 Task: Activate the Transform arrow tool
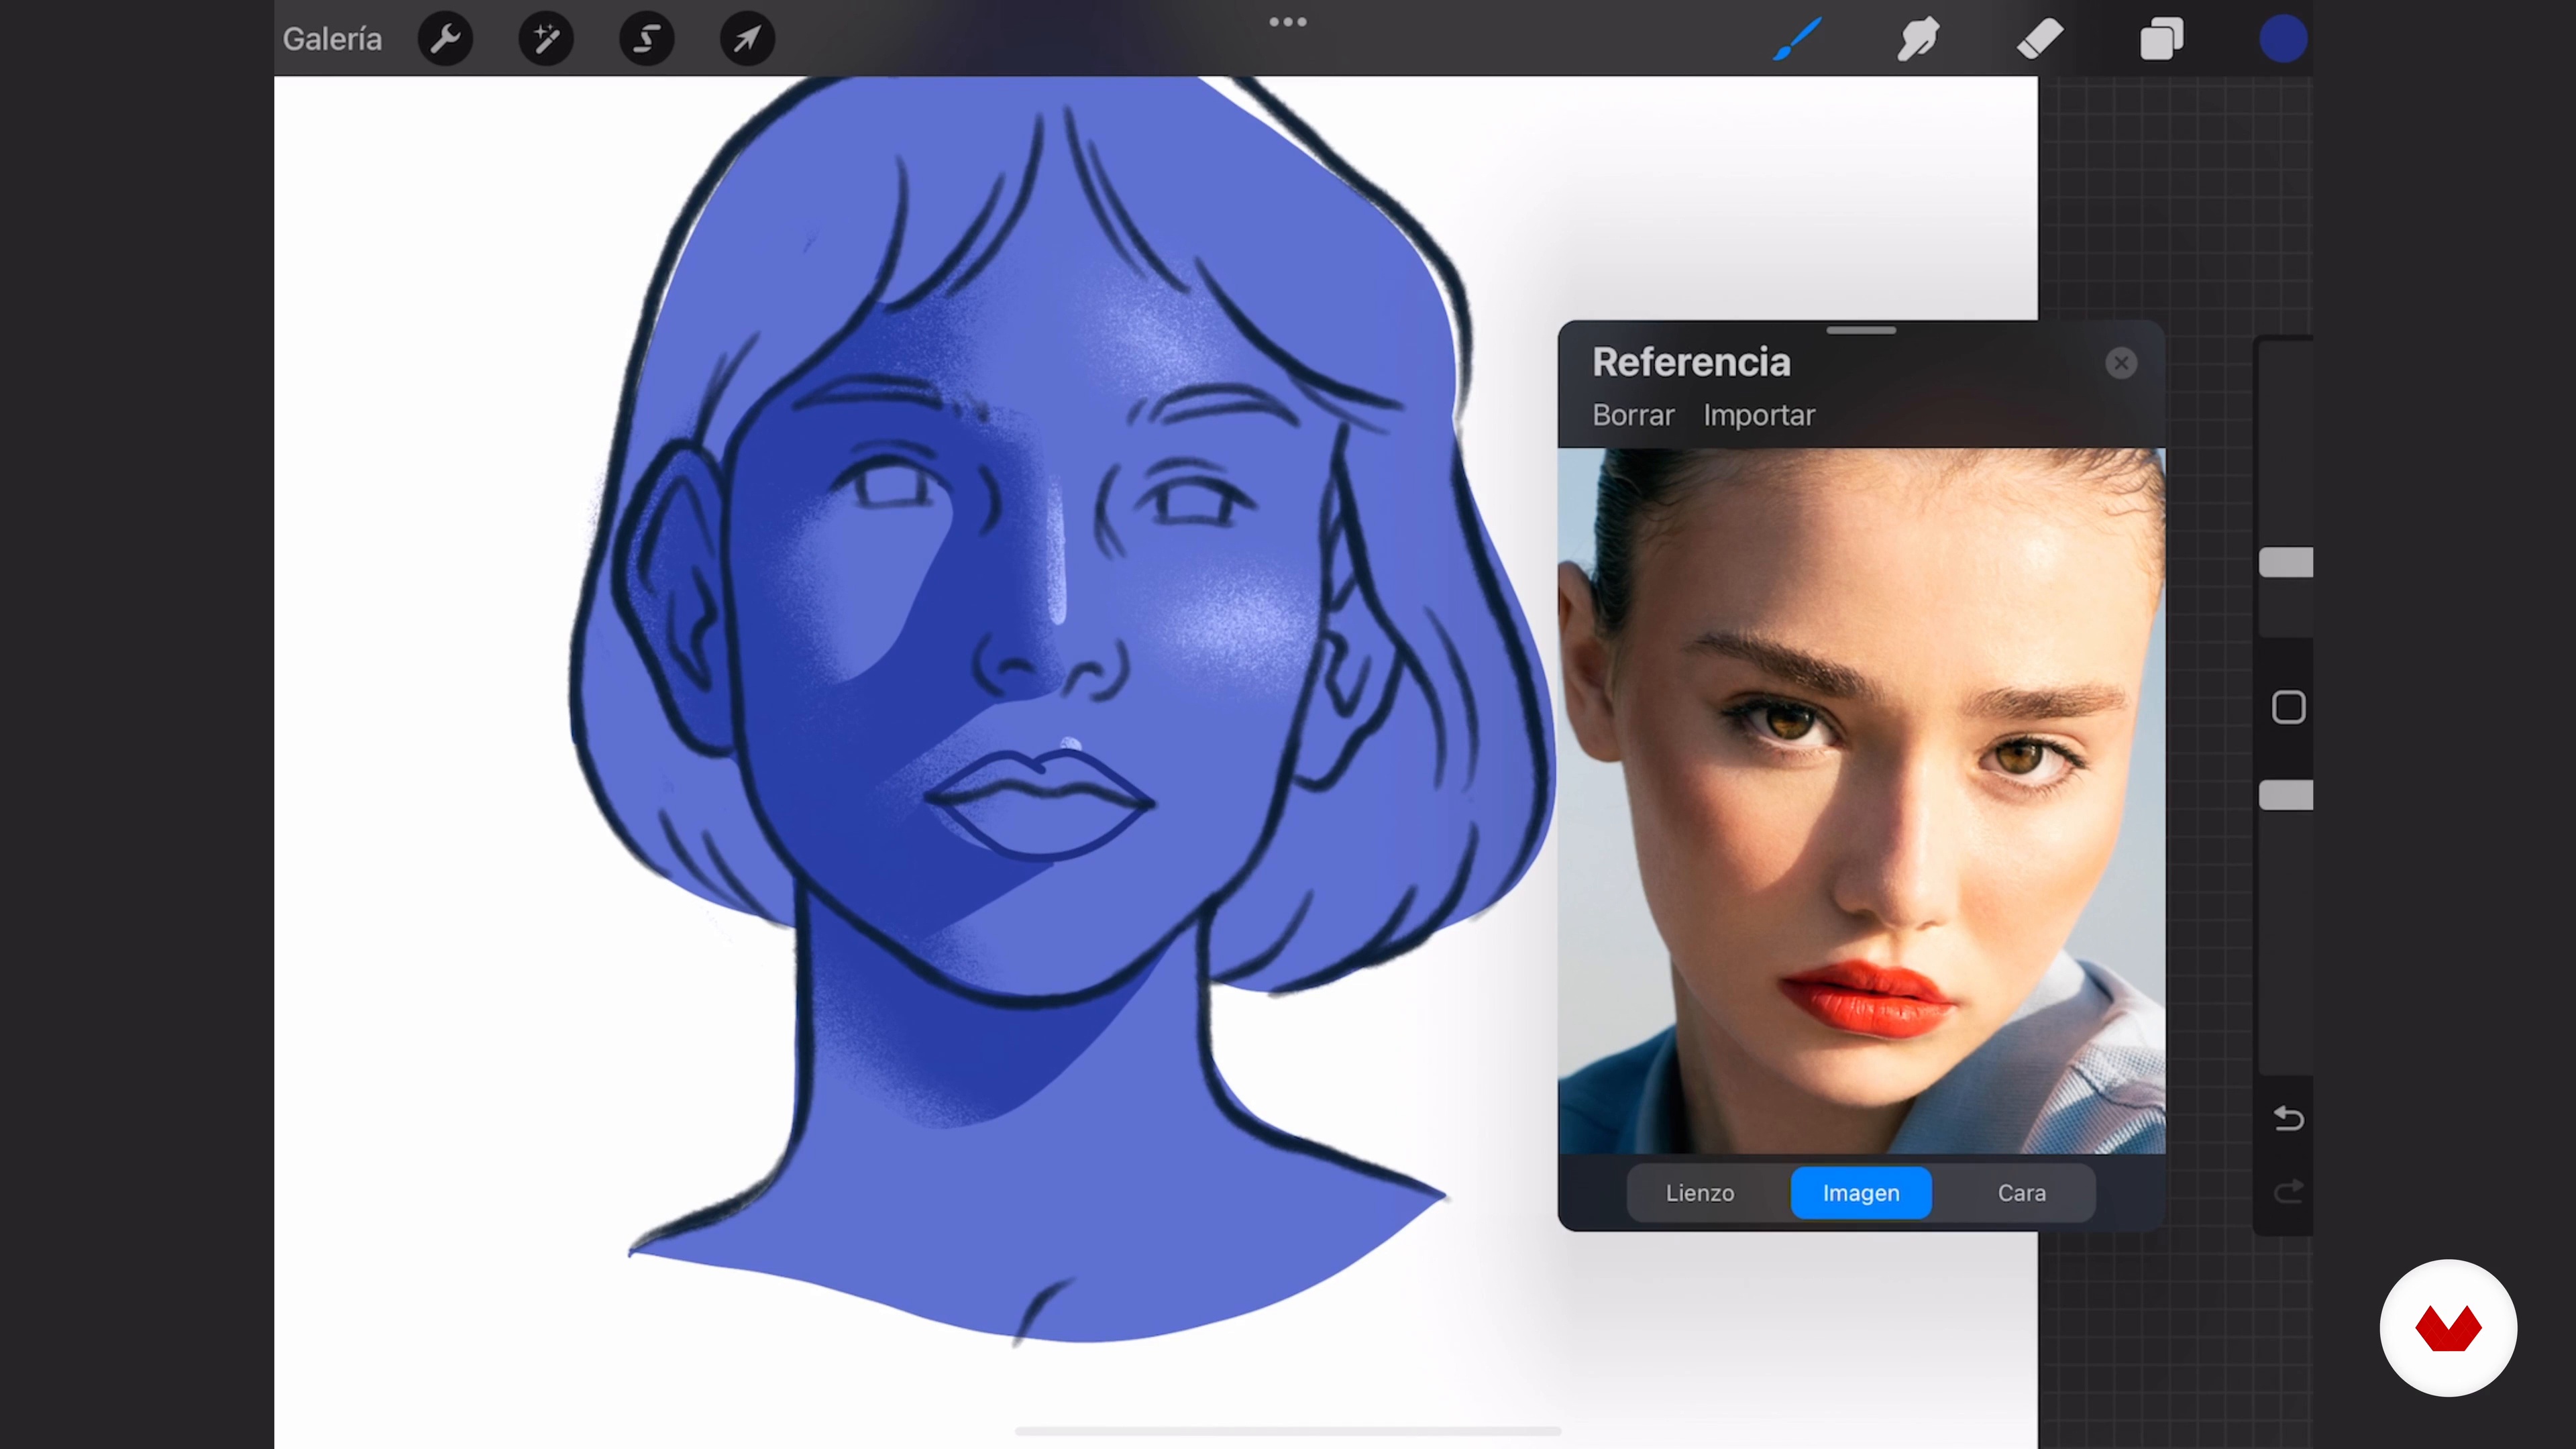pos(748,39)
